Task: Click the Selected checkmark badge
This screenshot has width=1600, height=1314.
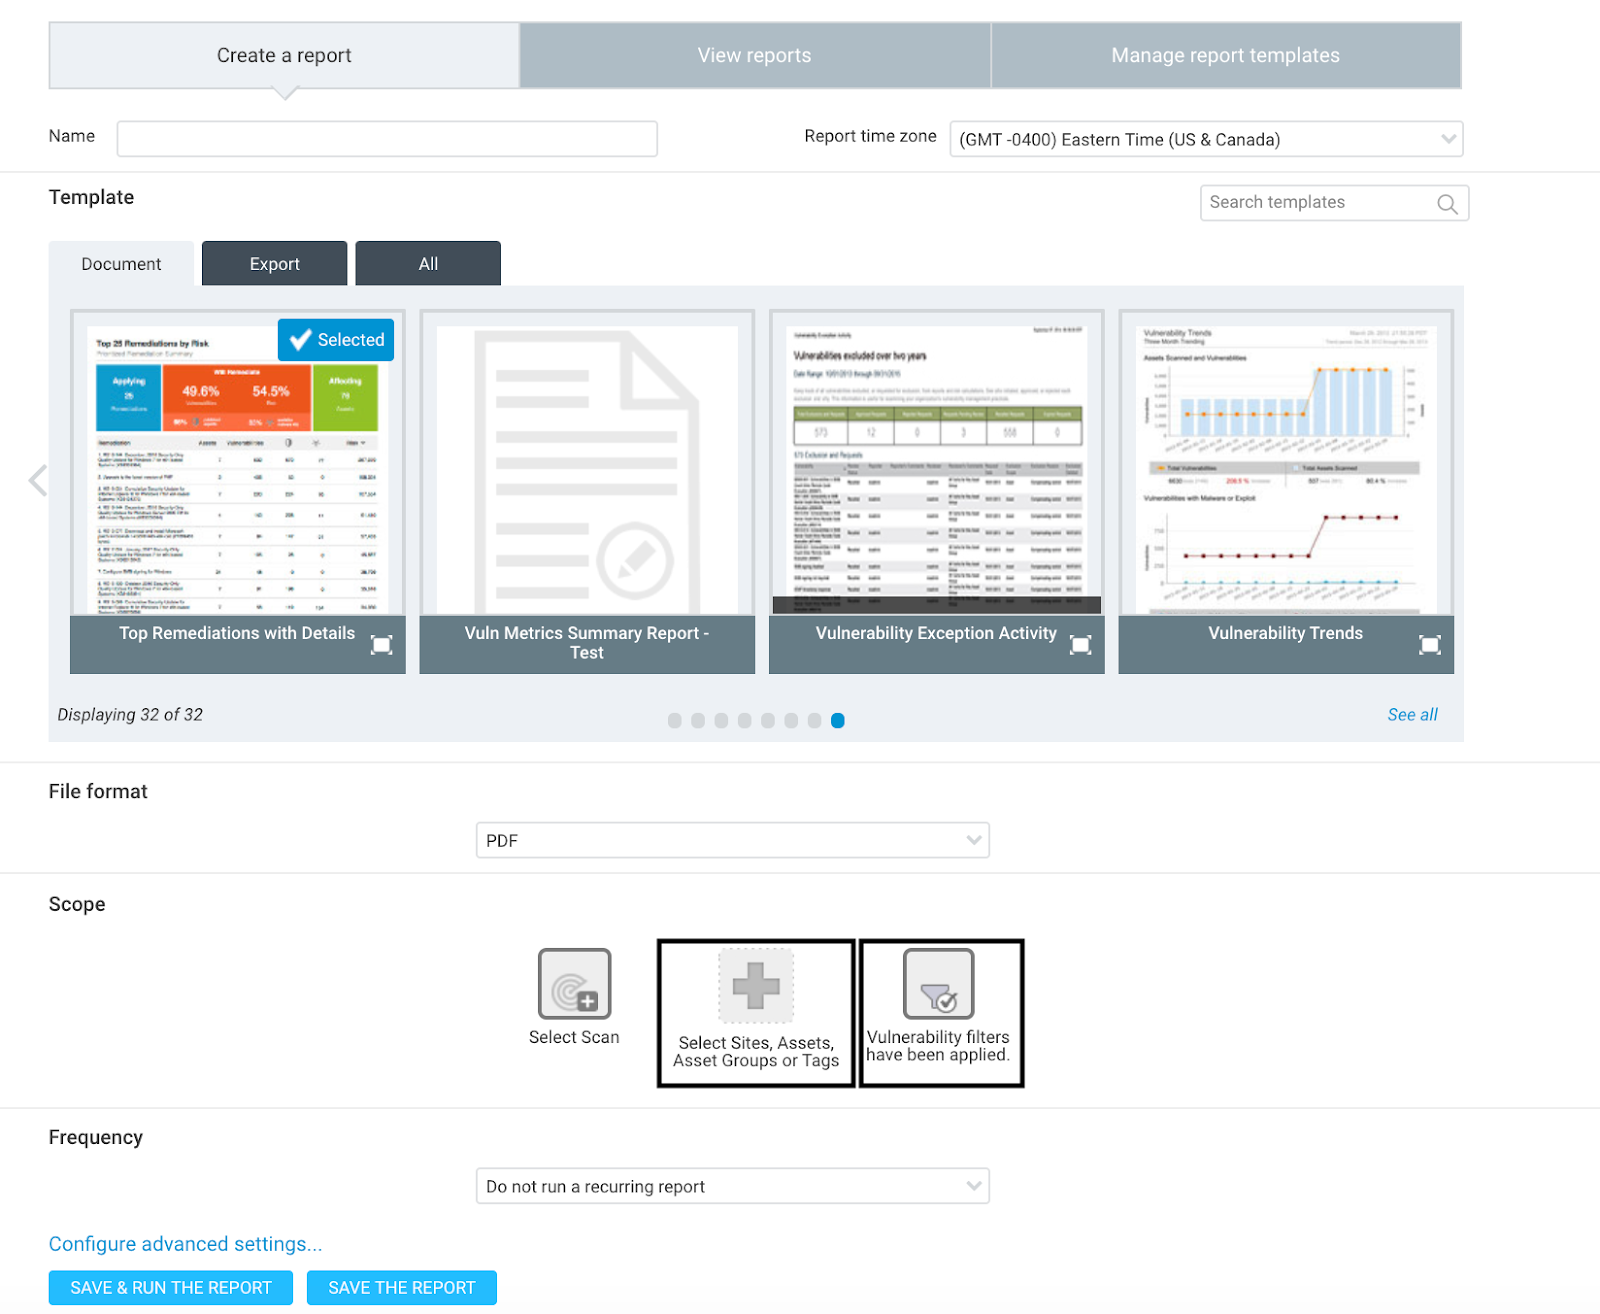Action: pos(336,340)
